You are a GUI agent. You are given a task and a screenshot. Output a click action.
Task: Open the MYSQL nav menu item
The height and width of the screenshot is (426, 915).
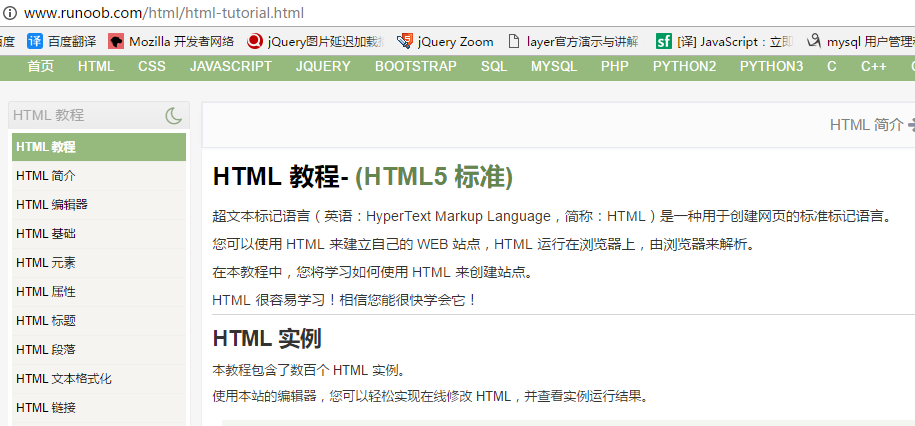(x=553, y=67)
